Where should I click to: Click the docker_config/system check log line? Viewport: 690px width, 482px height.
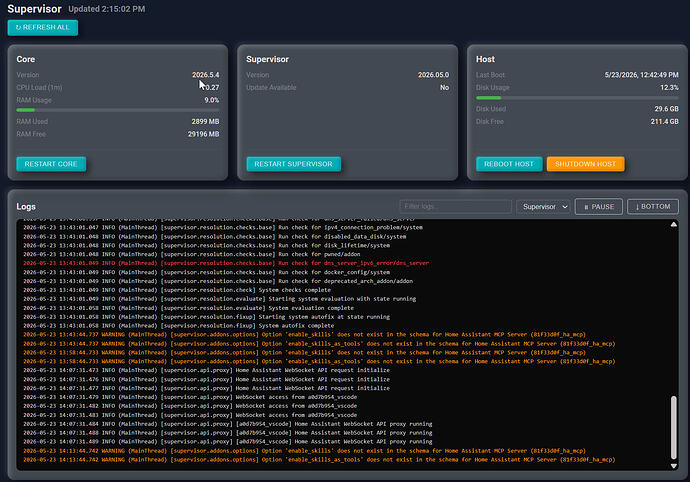pyautogui.click(x=206, y=272)
